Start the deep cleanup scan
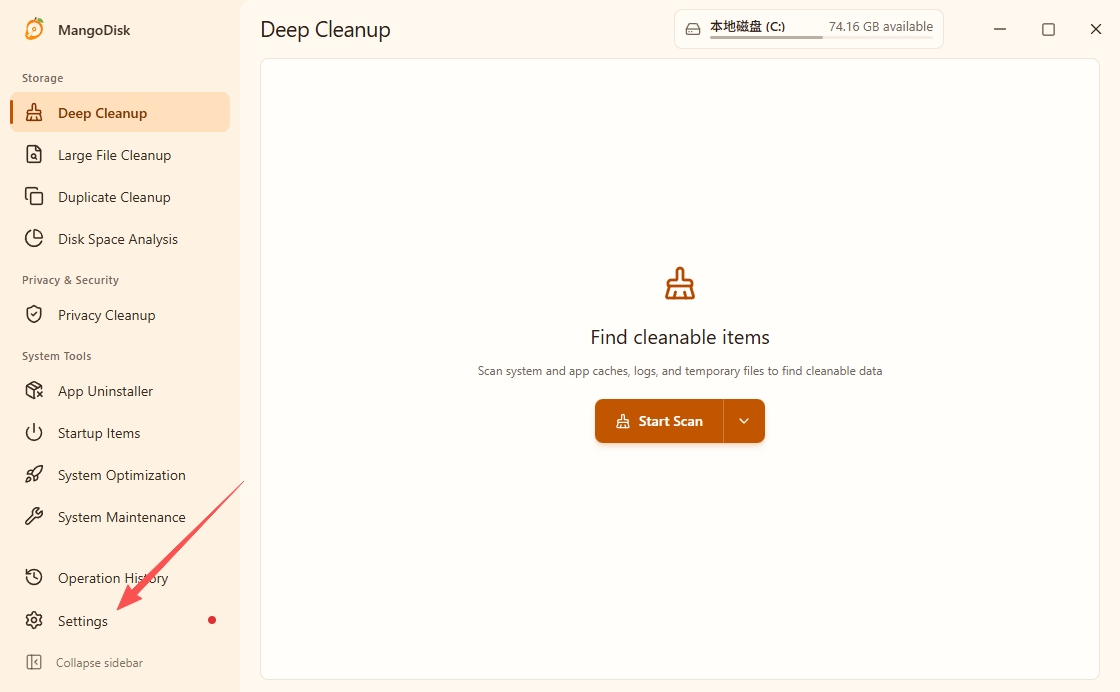Image resolution: width=1120 pixels, height=692 pixels. [659, 421]
